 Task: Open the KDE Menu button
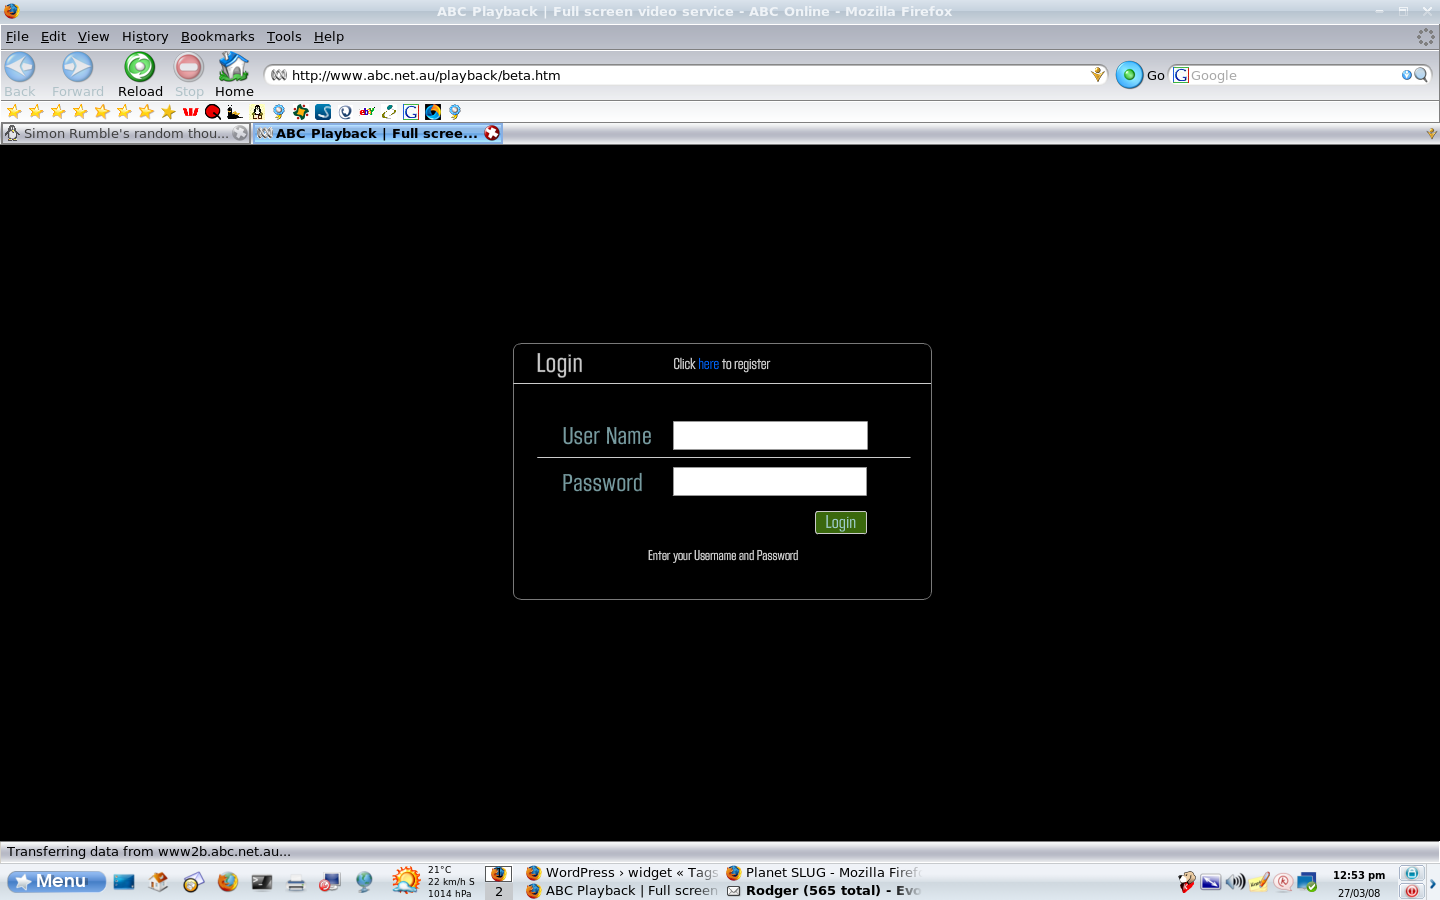pyautogui.click(x=56, y=881)
